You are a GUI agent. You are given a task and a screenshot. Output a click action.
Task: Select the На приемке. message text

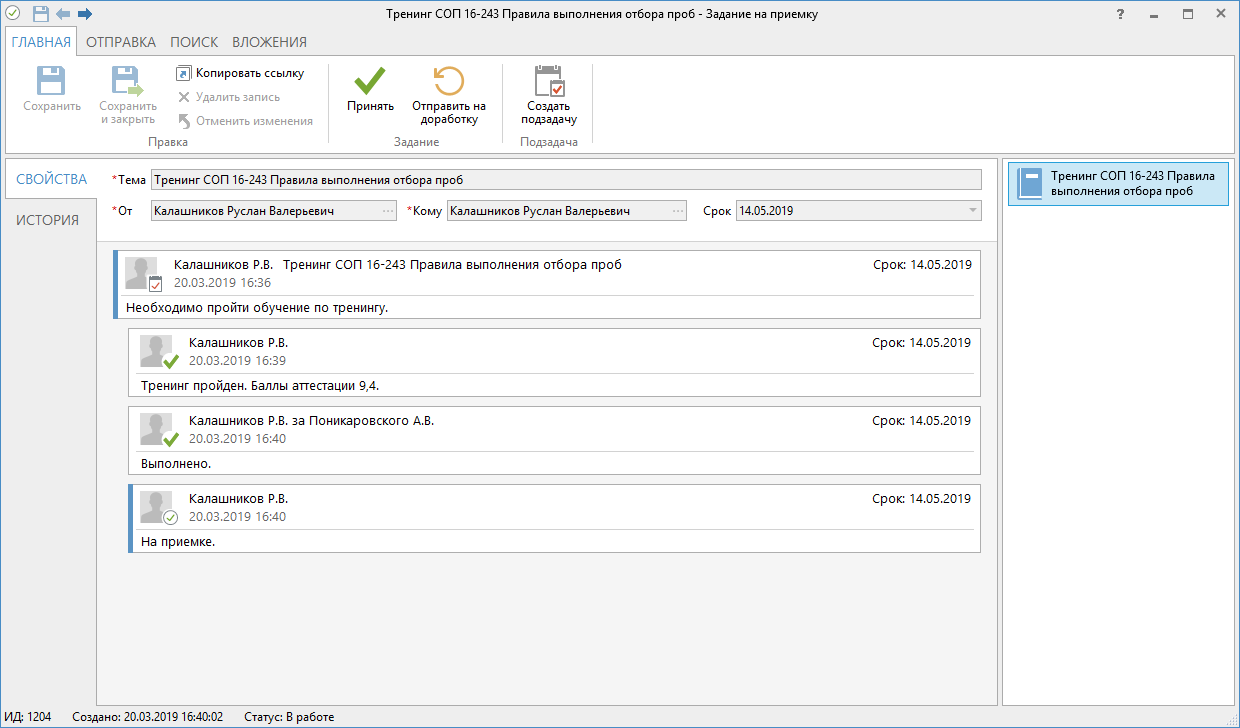click(x=178, y=542)
